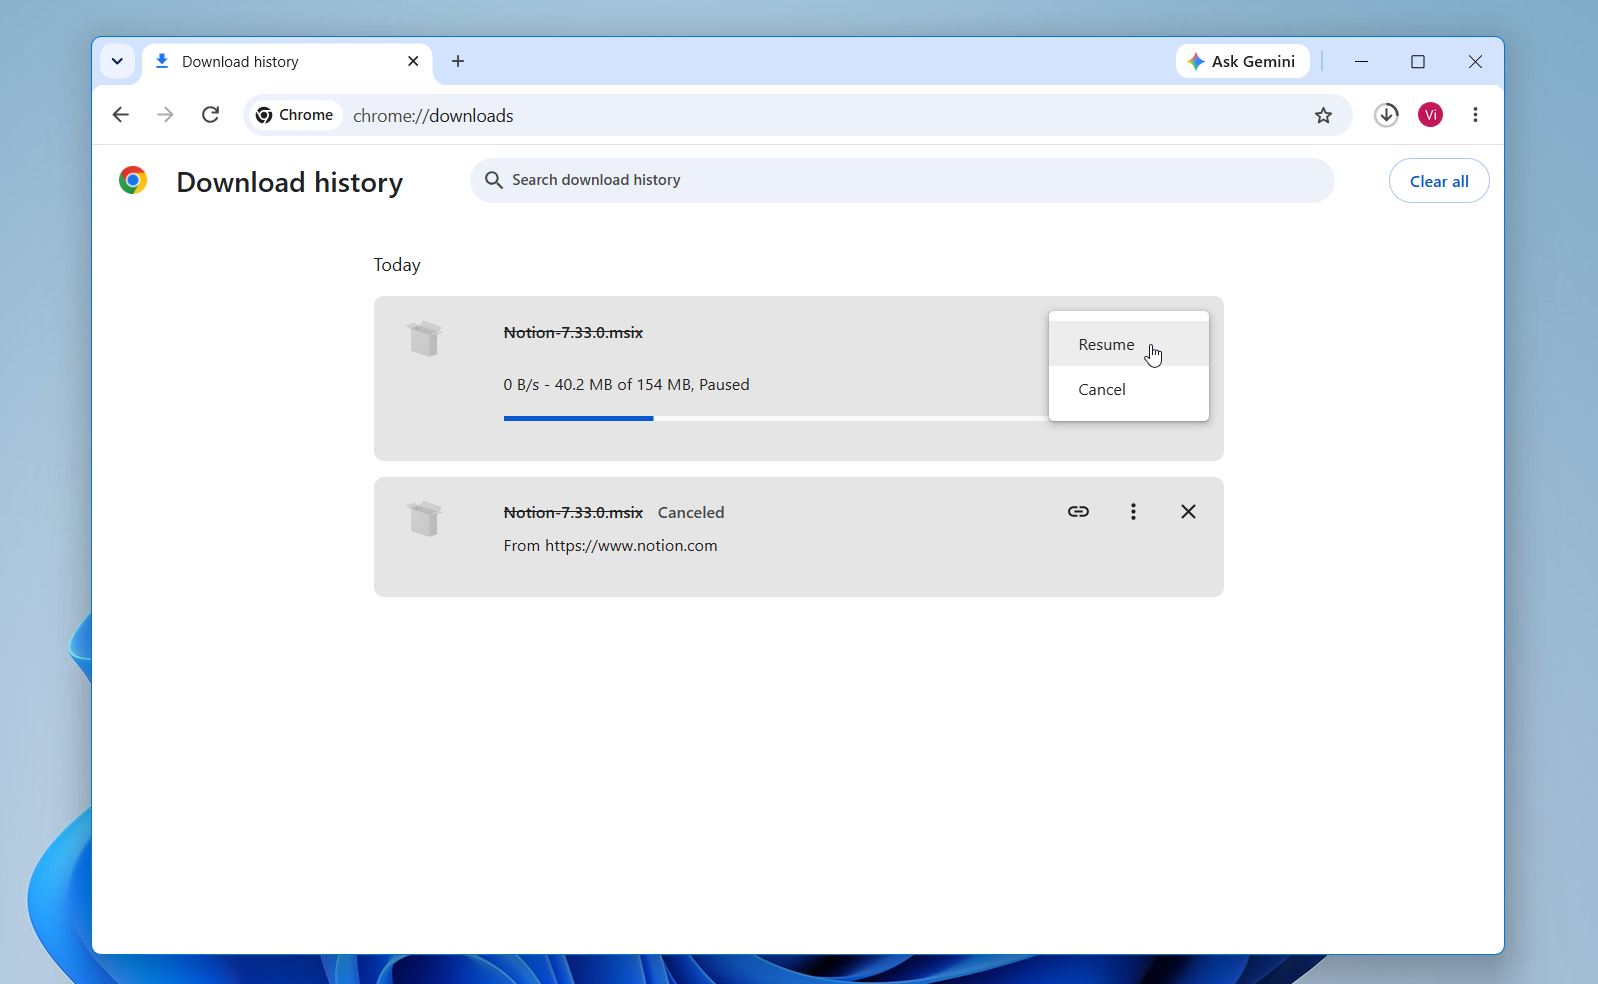The height and width of the screenshot is (984, 1598).
Task: Click the Canceled status label
Action: point(691,512)
